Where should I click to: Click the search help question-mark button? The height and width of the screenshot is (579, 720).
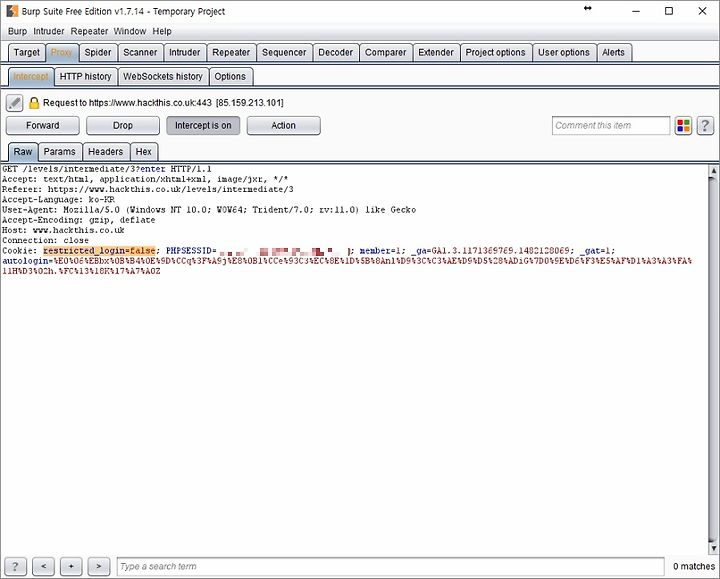(15, 566)
